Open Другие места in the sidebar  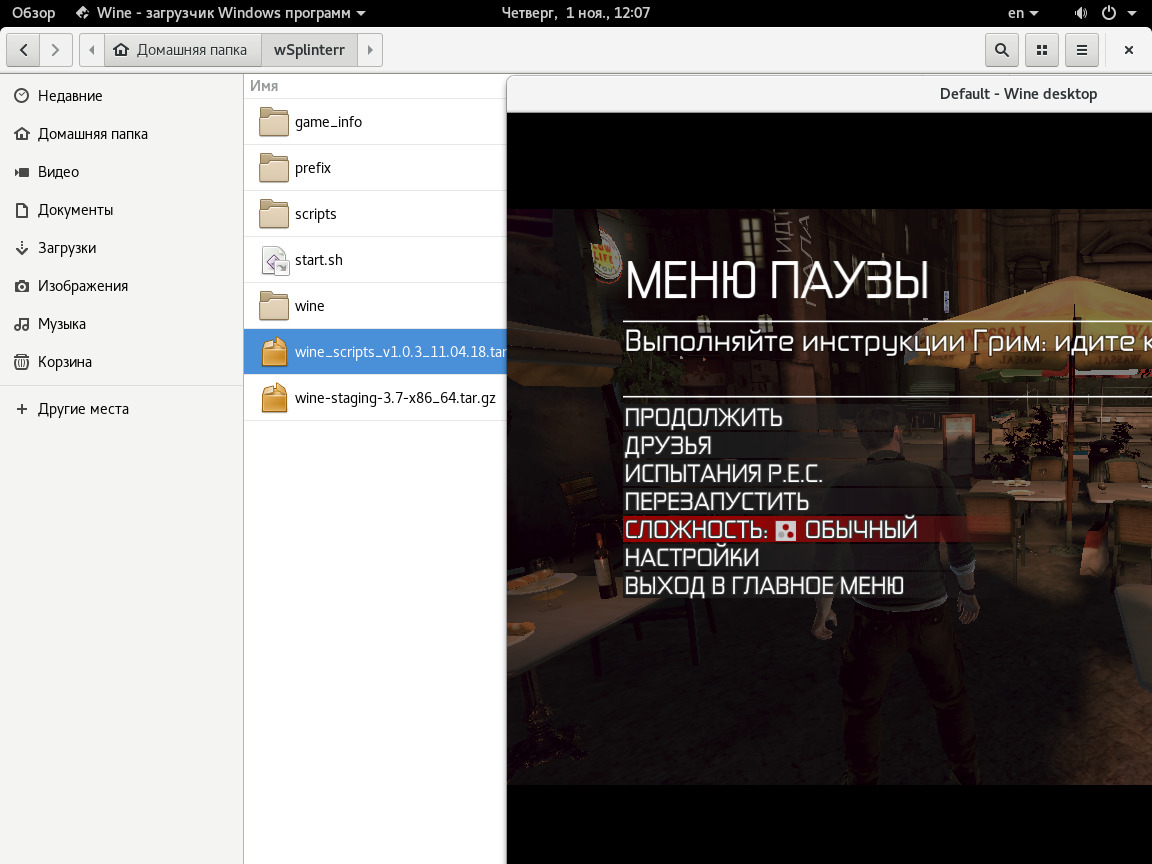point(121,409)
